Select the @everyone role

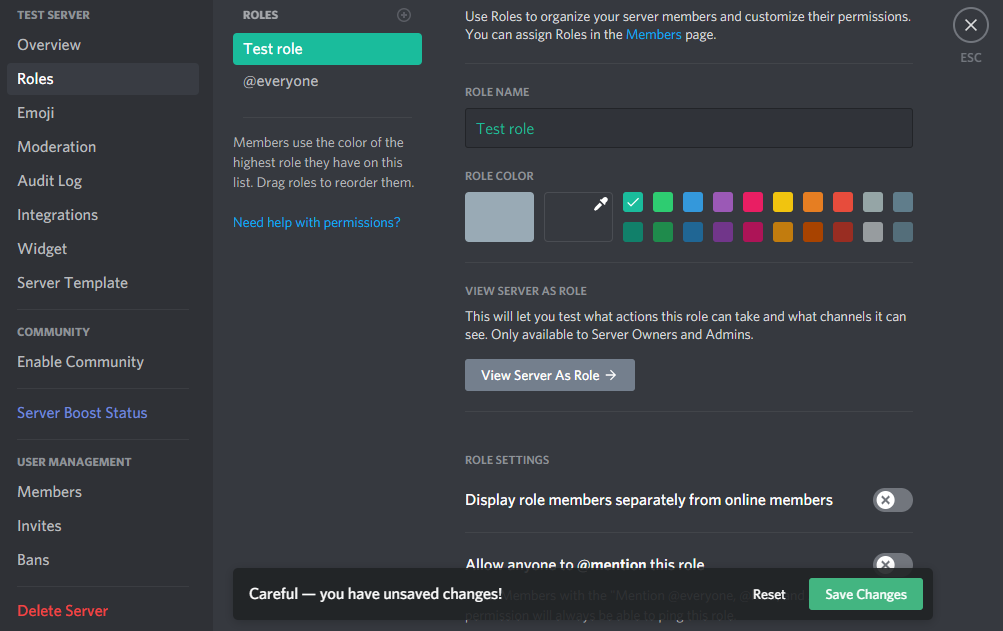[327, 81]
